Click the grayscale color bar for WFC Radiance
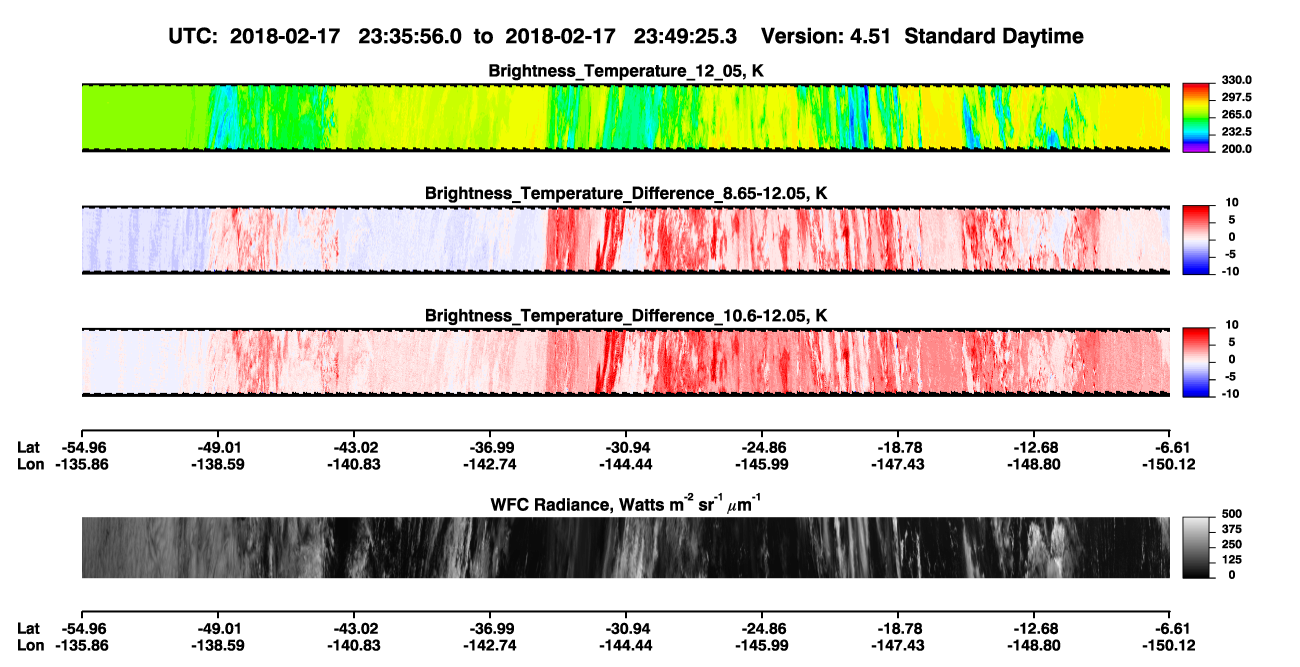Screen dimensions: 1300x667 (x=1196, y=548)
